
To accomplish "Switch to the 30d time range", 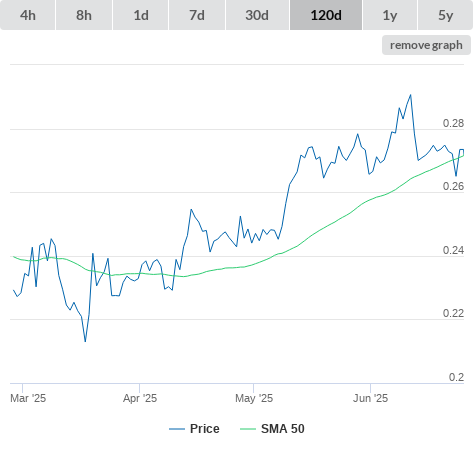I will (257, 15).
